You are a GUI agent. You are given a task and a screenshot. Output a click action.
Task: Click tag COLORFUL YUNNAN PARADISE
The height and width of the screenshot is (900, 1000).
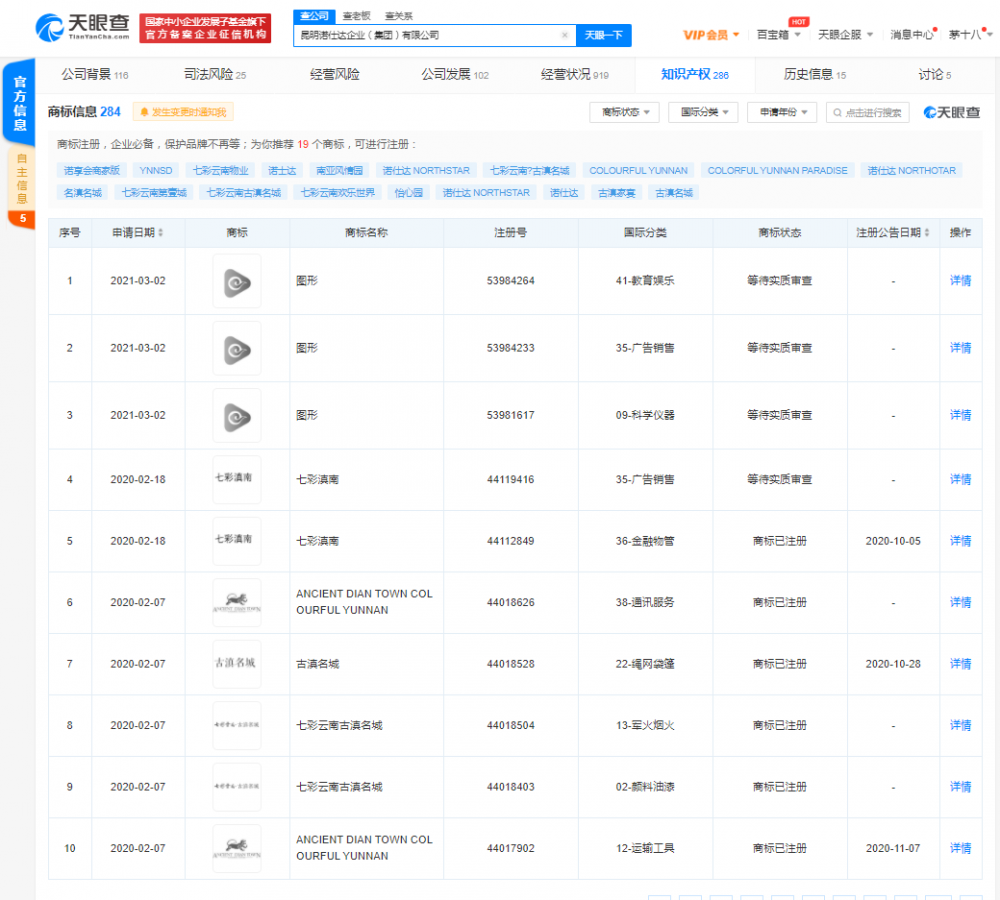click(777, 171)
